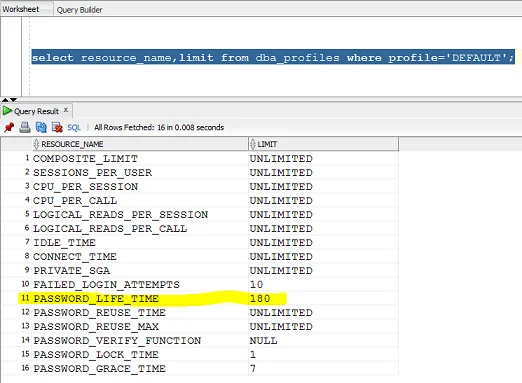This screenshot has height=383, width=522.
Task: Click the limit value 1 for PASSWORD_LOCK_TIME
Action: [253, 355]
